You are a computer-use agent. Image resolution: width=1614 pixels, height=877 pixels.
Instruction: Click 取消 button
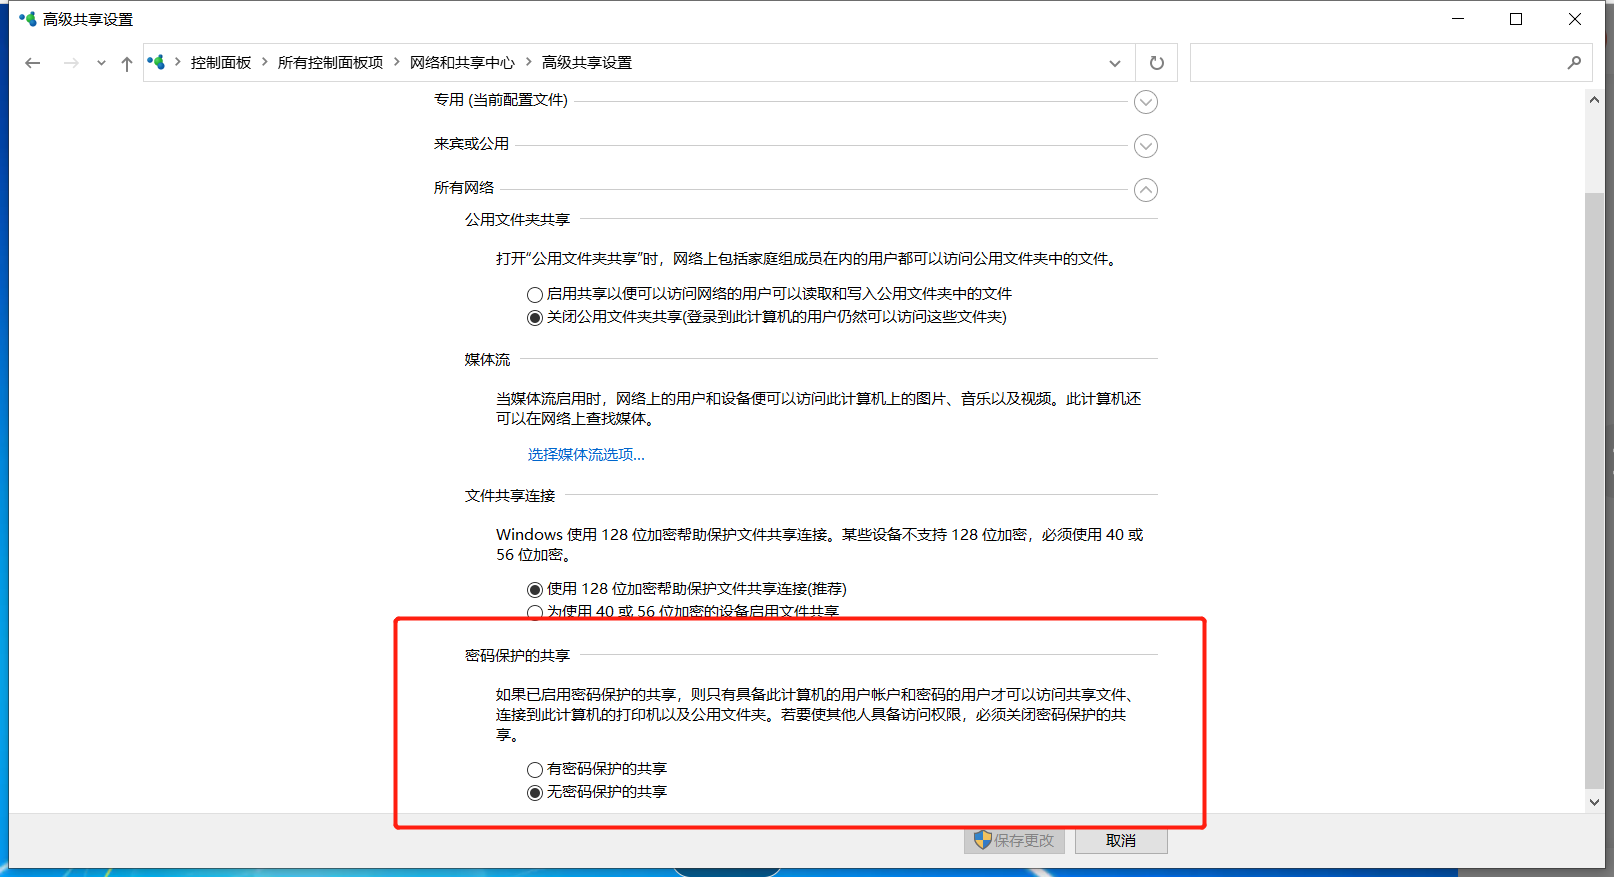coord(1121,840)
